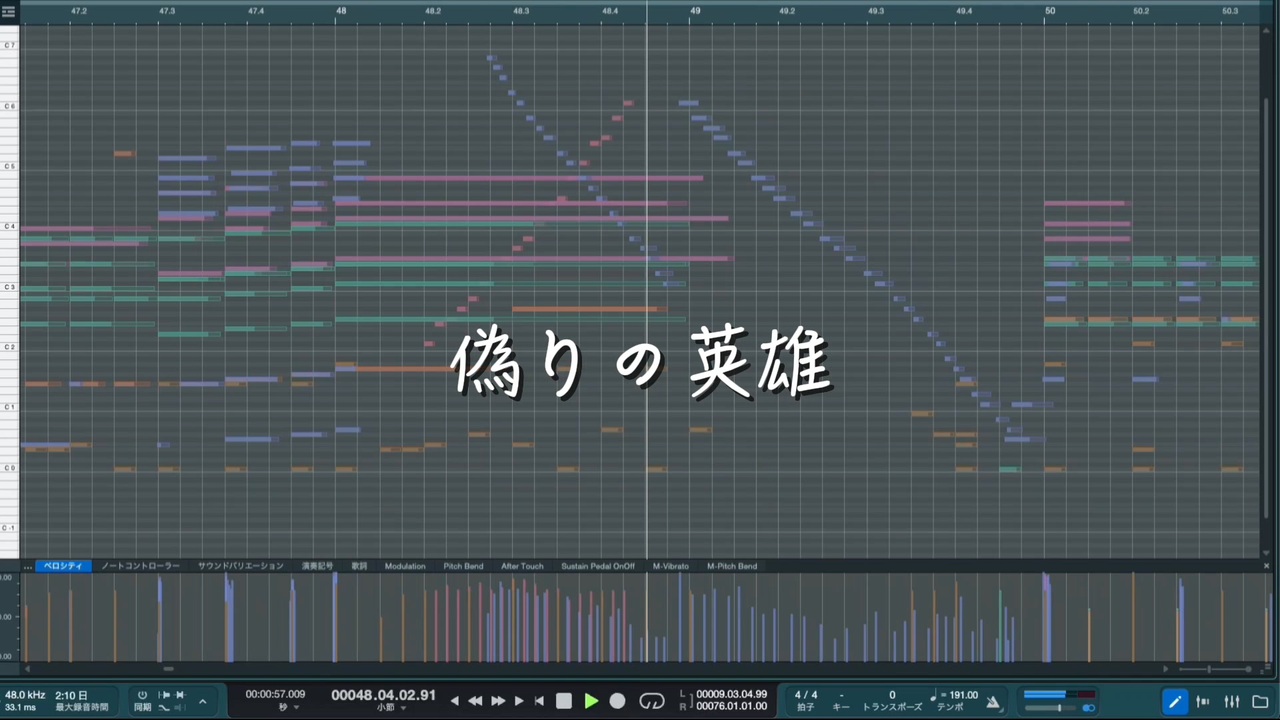This screenshot has height=720, width=1280.
Task: Close the controller lane with the X
Action: click(x=1267, y=566)
